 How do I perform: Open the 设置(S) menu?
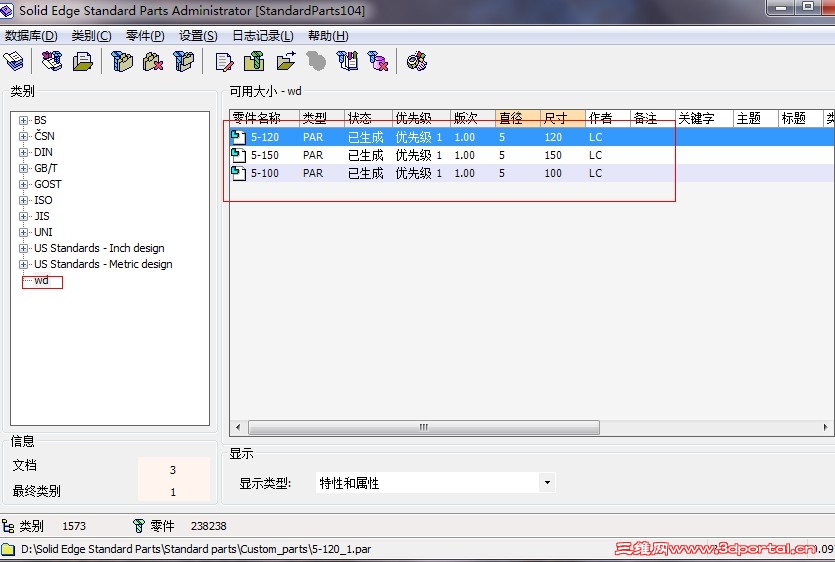(x=198, y=36)
